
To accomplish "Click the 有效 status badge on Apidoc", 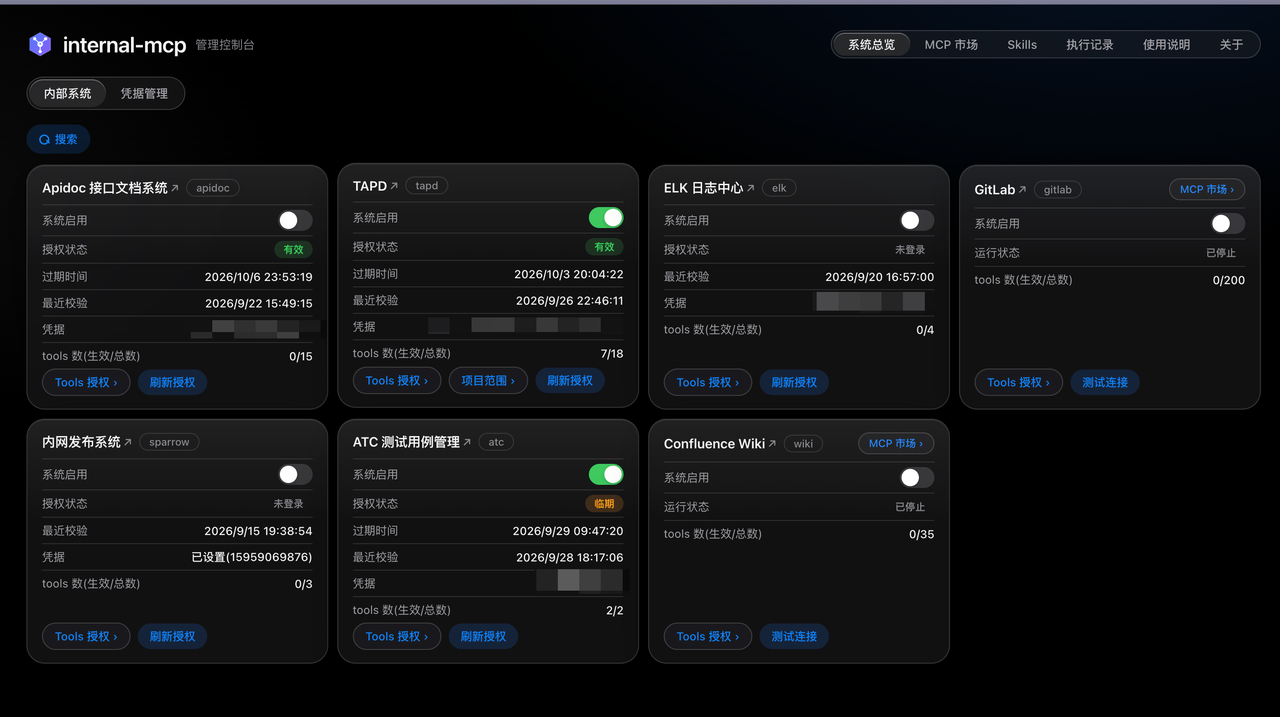I will click(x=293, y=250).
